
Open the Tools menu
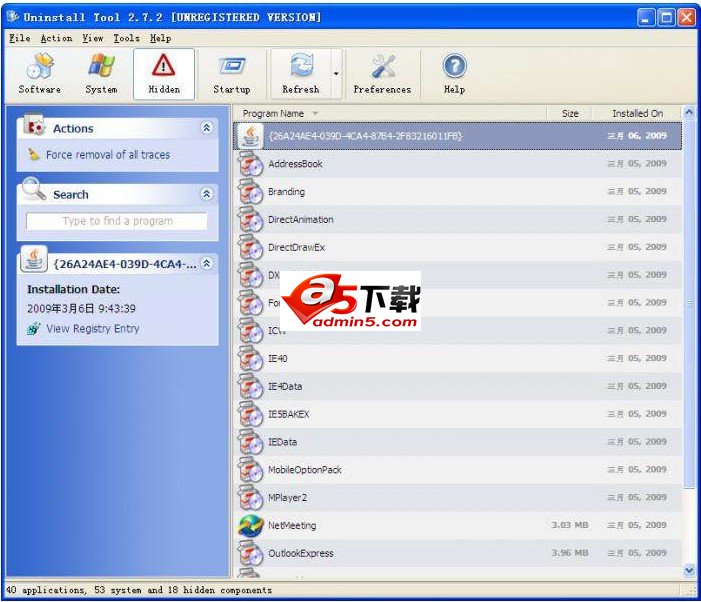pyautogui.click(x=126, y=38)
